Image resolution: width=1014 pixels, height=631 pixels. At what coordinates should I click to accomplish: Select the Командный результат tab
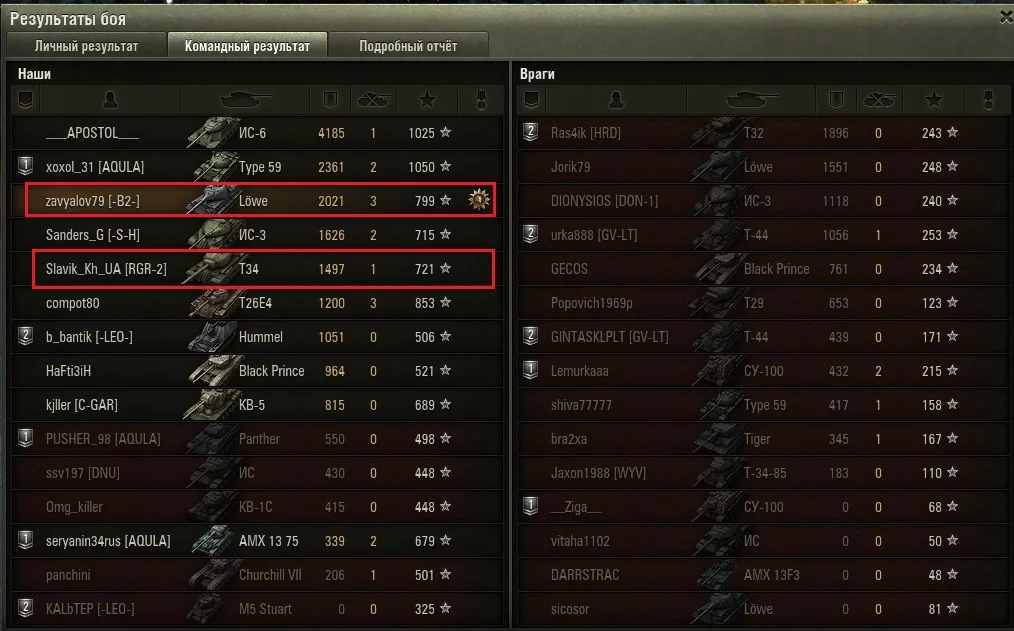(247, 46)
